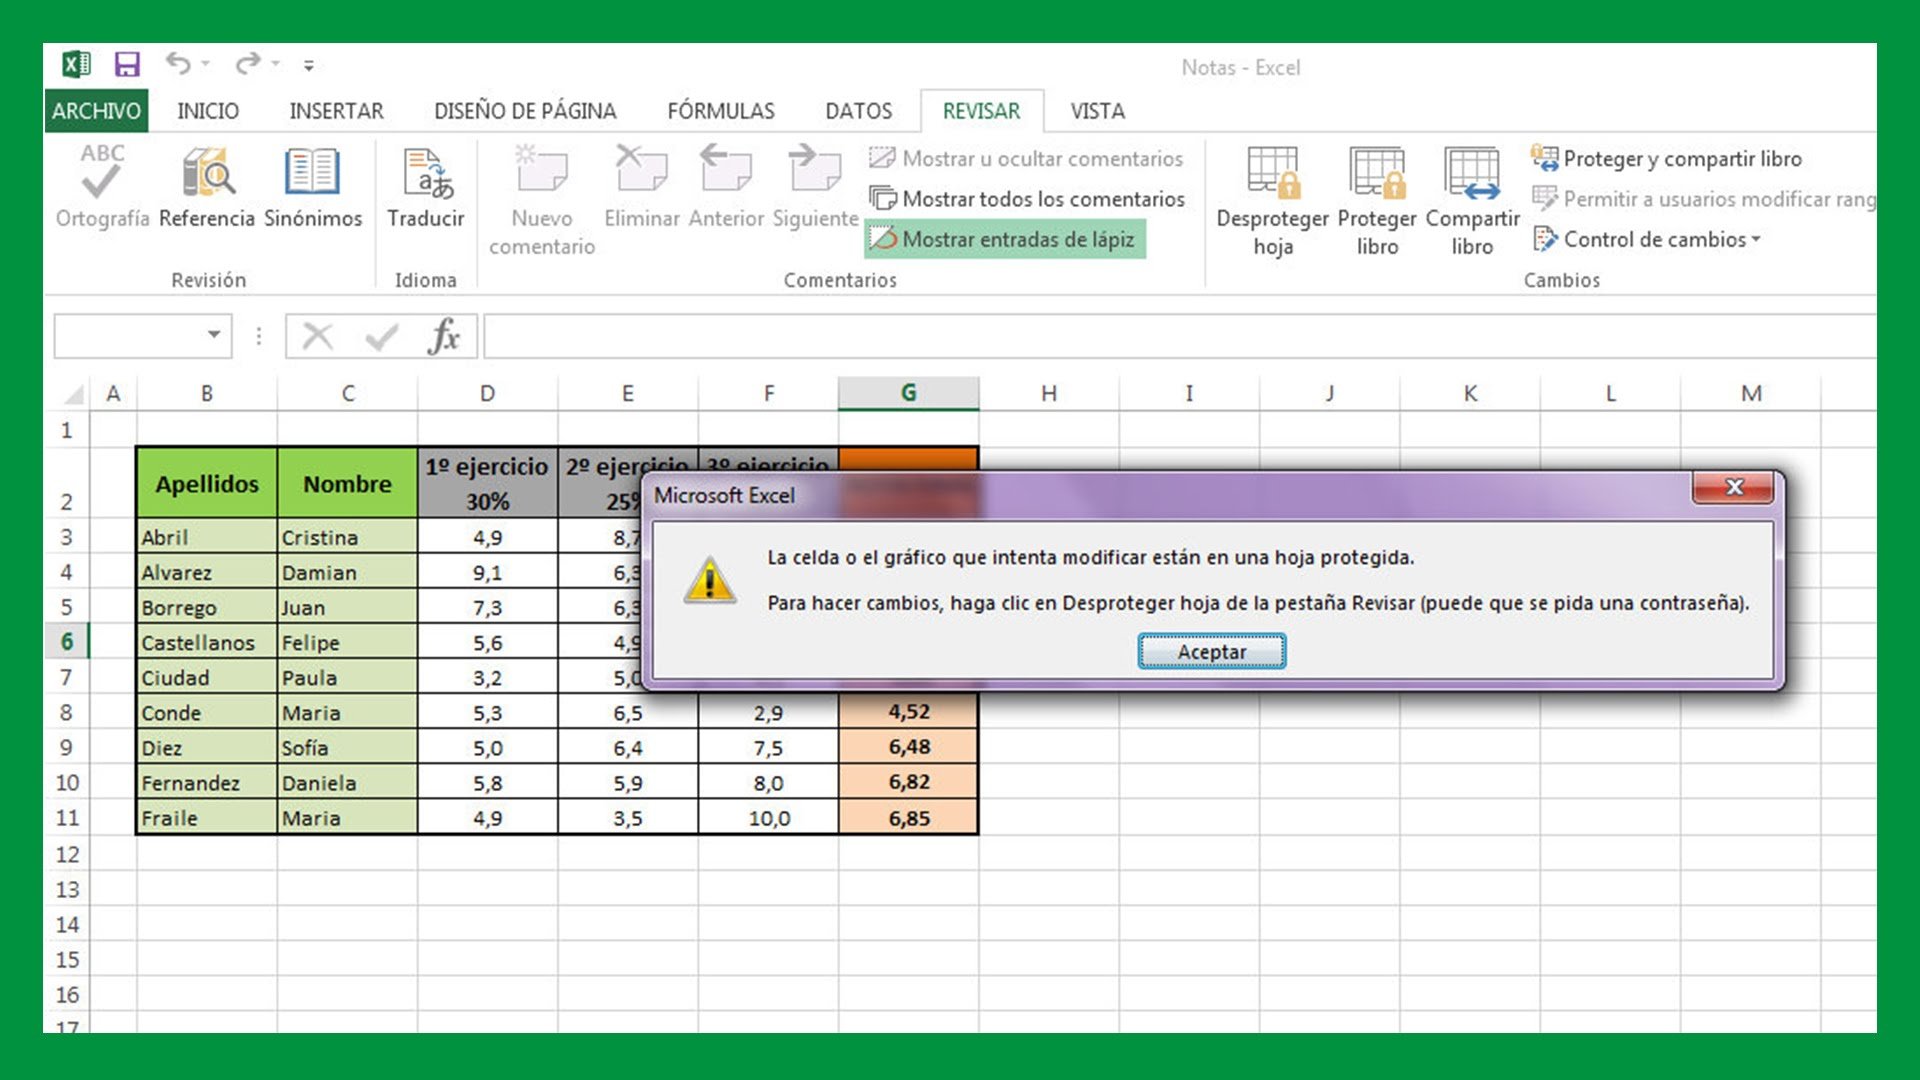Add a Nuevo comentario

point(542,200)
